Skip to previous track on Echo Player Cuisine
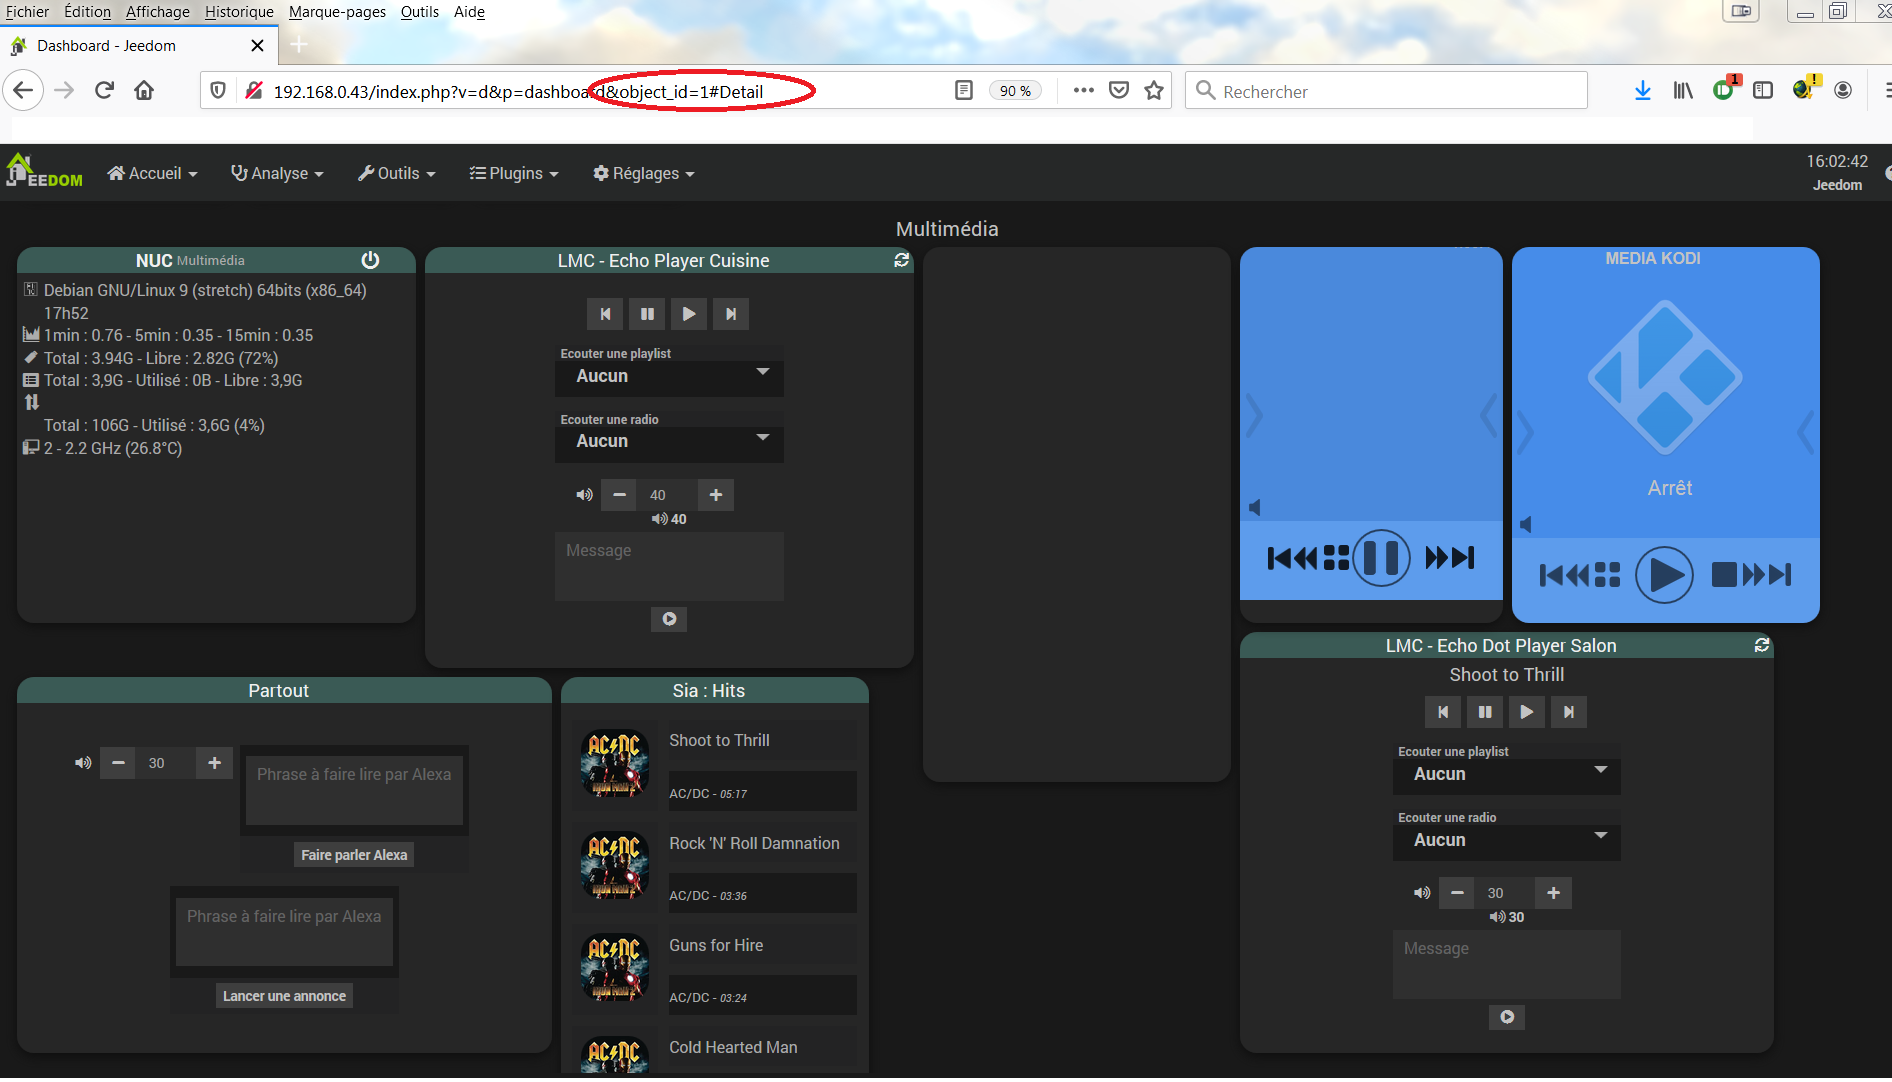 [605, 314]
